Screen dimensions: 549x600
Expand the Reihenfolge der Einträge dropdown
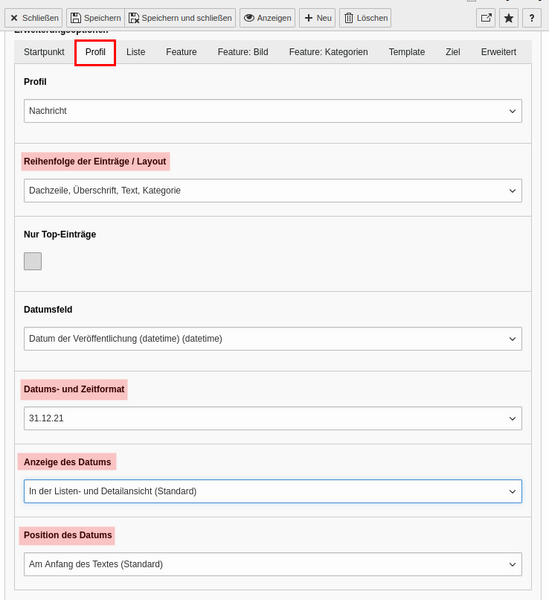273,191
